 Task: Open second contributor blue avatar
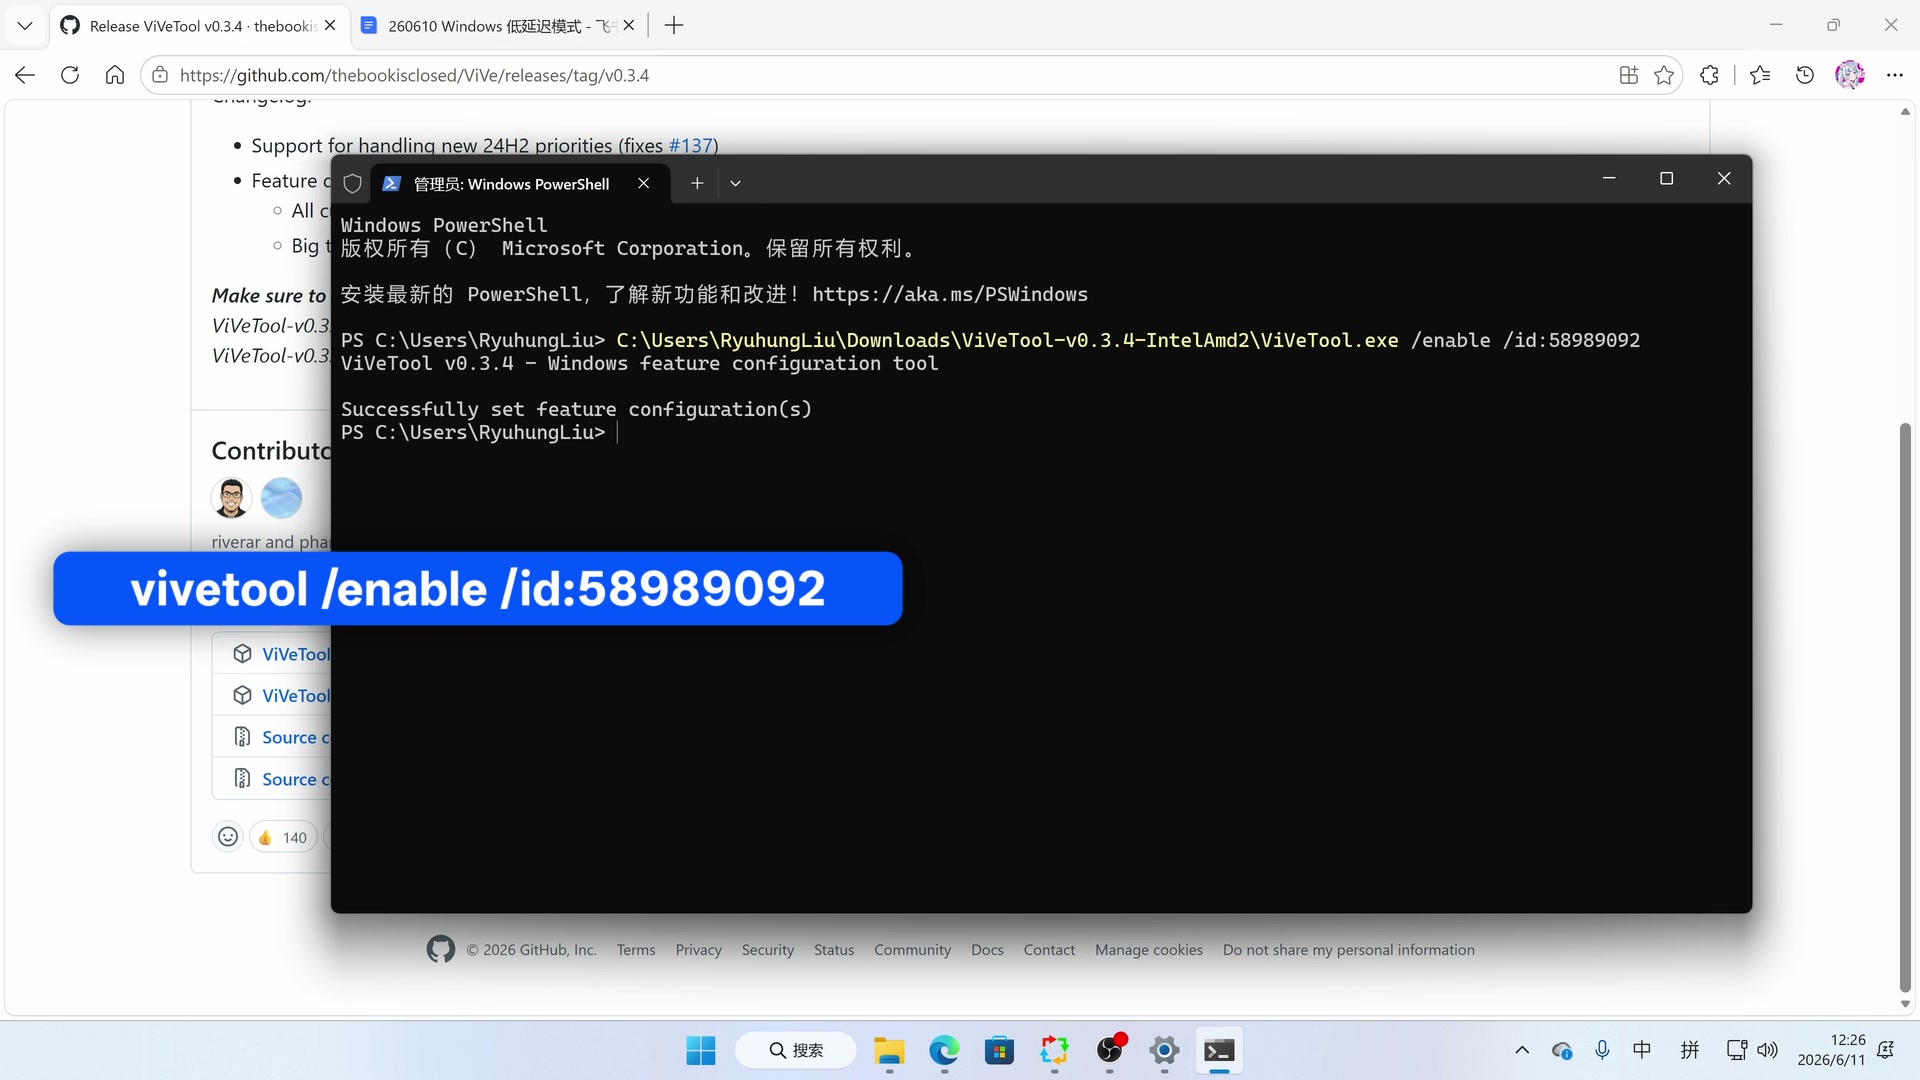(281, 497)
